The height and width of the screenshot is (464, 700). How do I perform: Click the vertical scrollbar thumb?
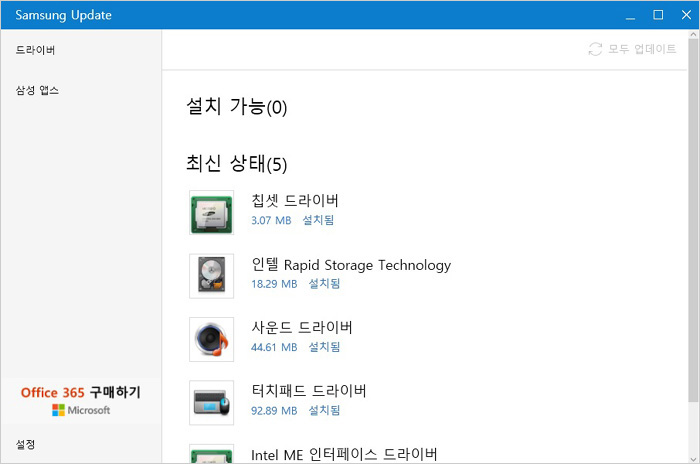coord(693,220)
